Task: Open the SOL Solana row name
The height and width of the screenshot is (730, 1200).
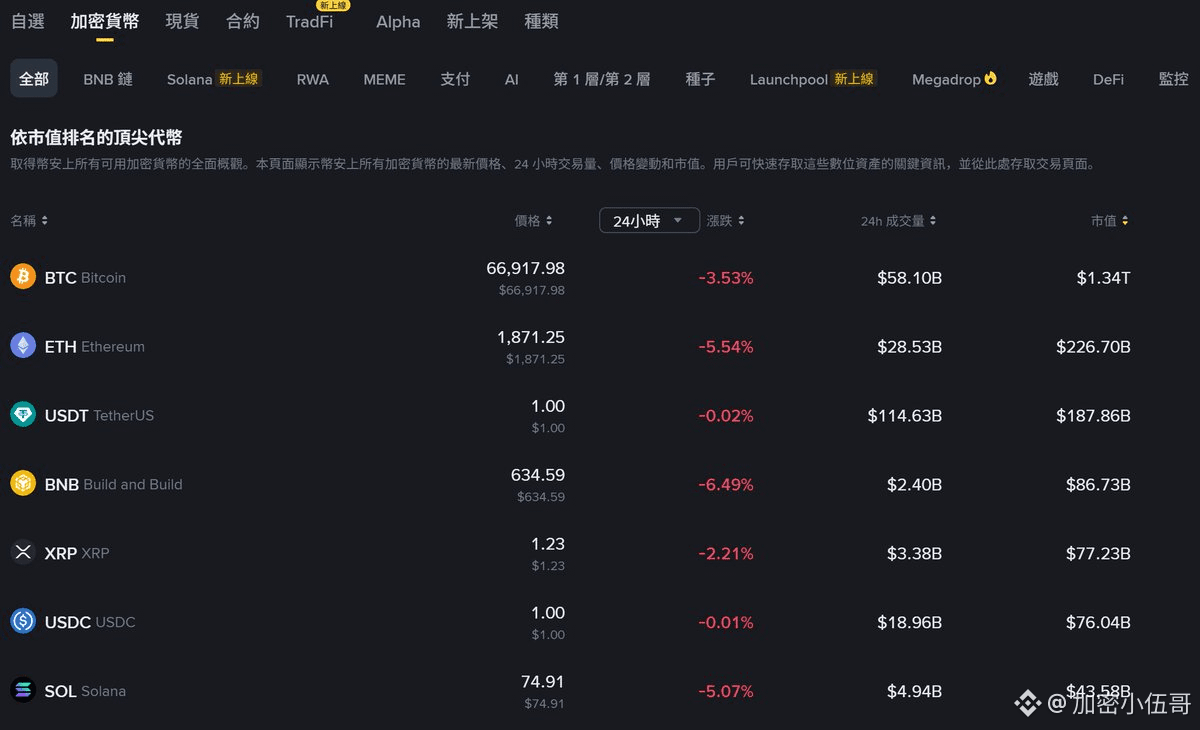Action: click(x=85, y=691)
